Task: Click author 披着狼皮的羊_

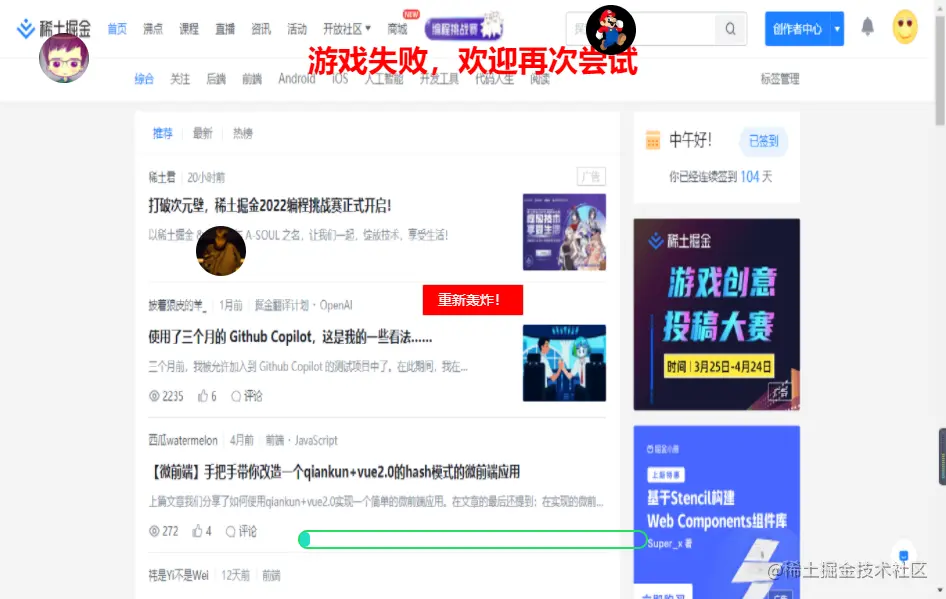Action: click(177, 305)
